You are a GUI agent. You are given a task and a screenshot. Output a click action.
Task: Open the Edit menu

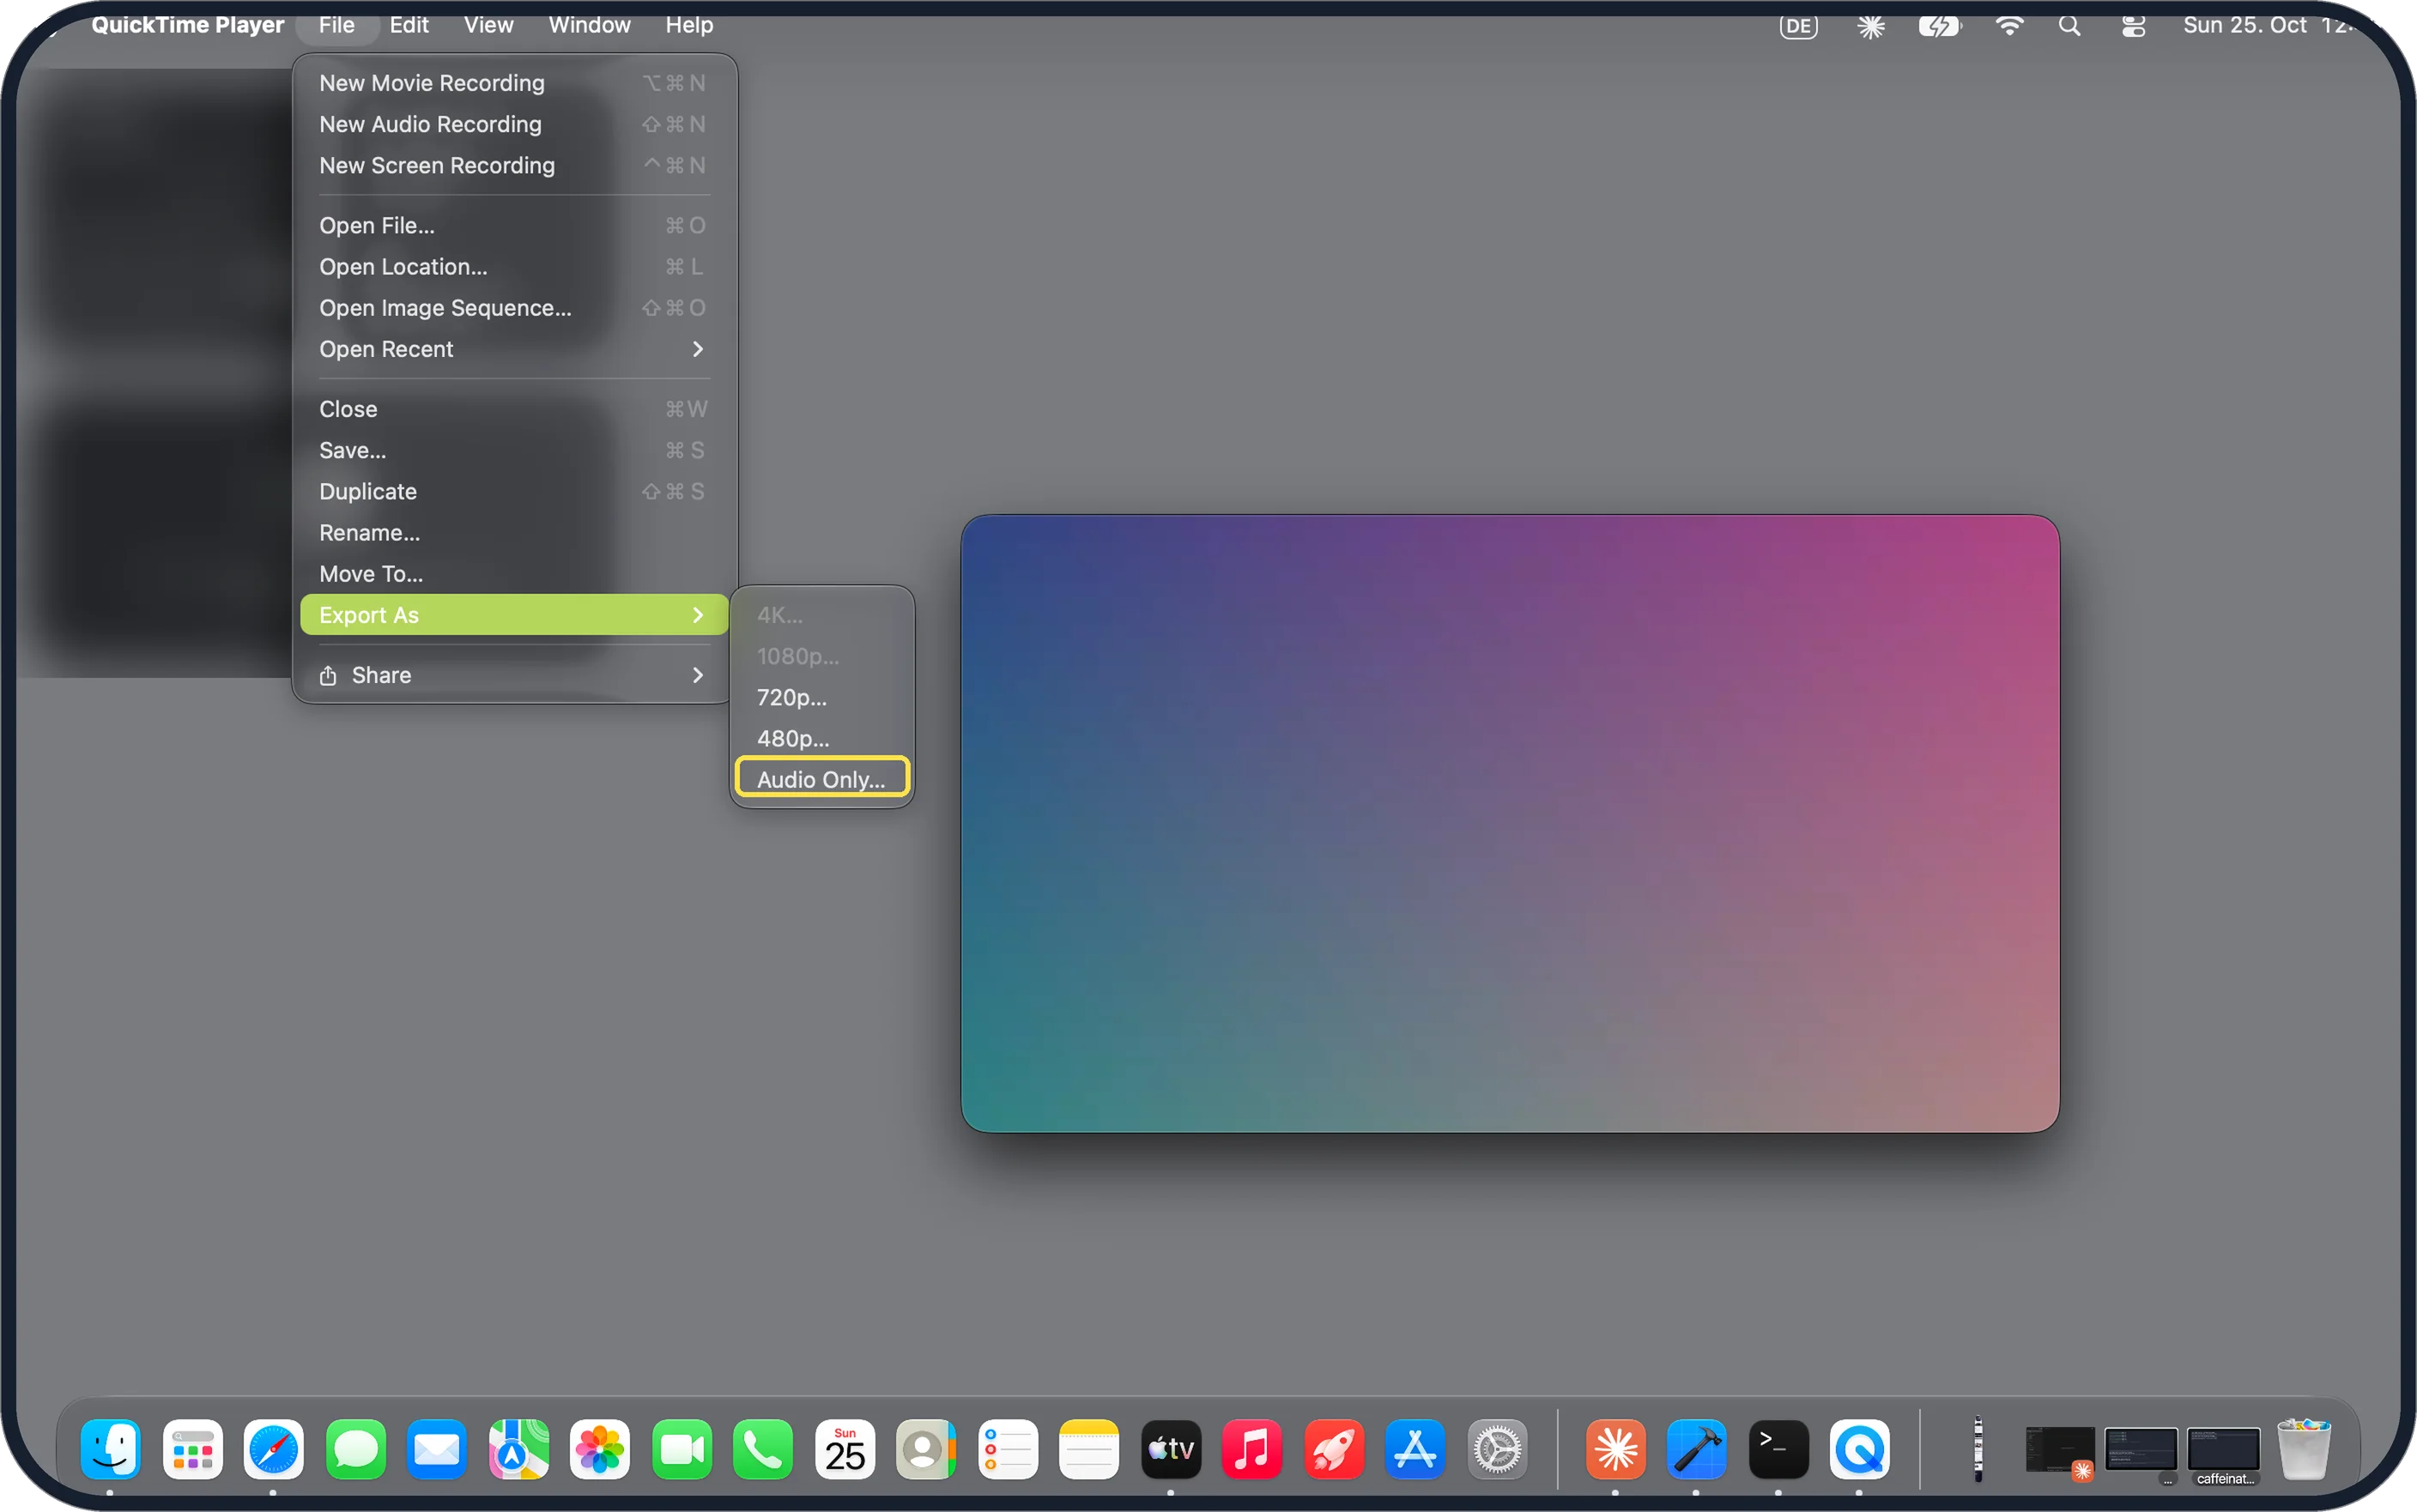[x=409, y=25]
